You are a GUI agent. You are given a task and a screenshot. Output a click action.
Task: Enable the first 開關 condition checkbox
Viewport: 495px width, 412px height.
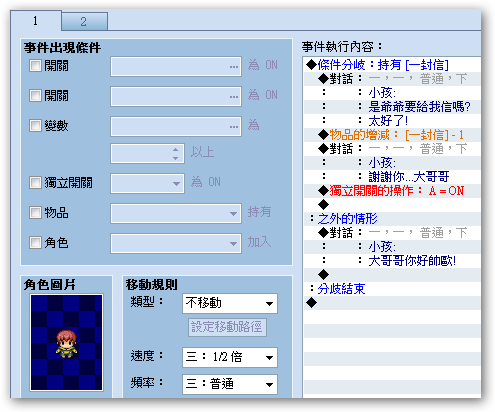coord(35,66)
